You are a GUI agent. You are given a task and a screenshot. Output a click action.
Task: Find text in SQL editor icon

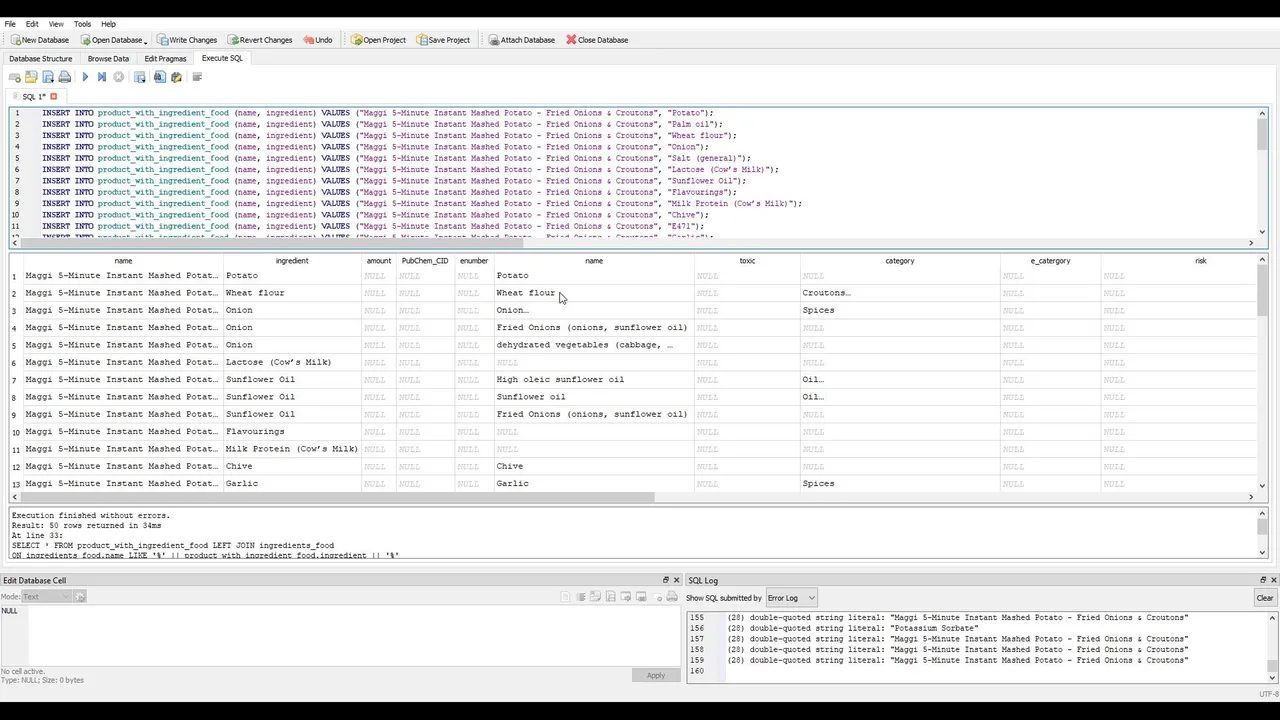coord(159,77)
